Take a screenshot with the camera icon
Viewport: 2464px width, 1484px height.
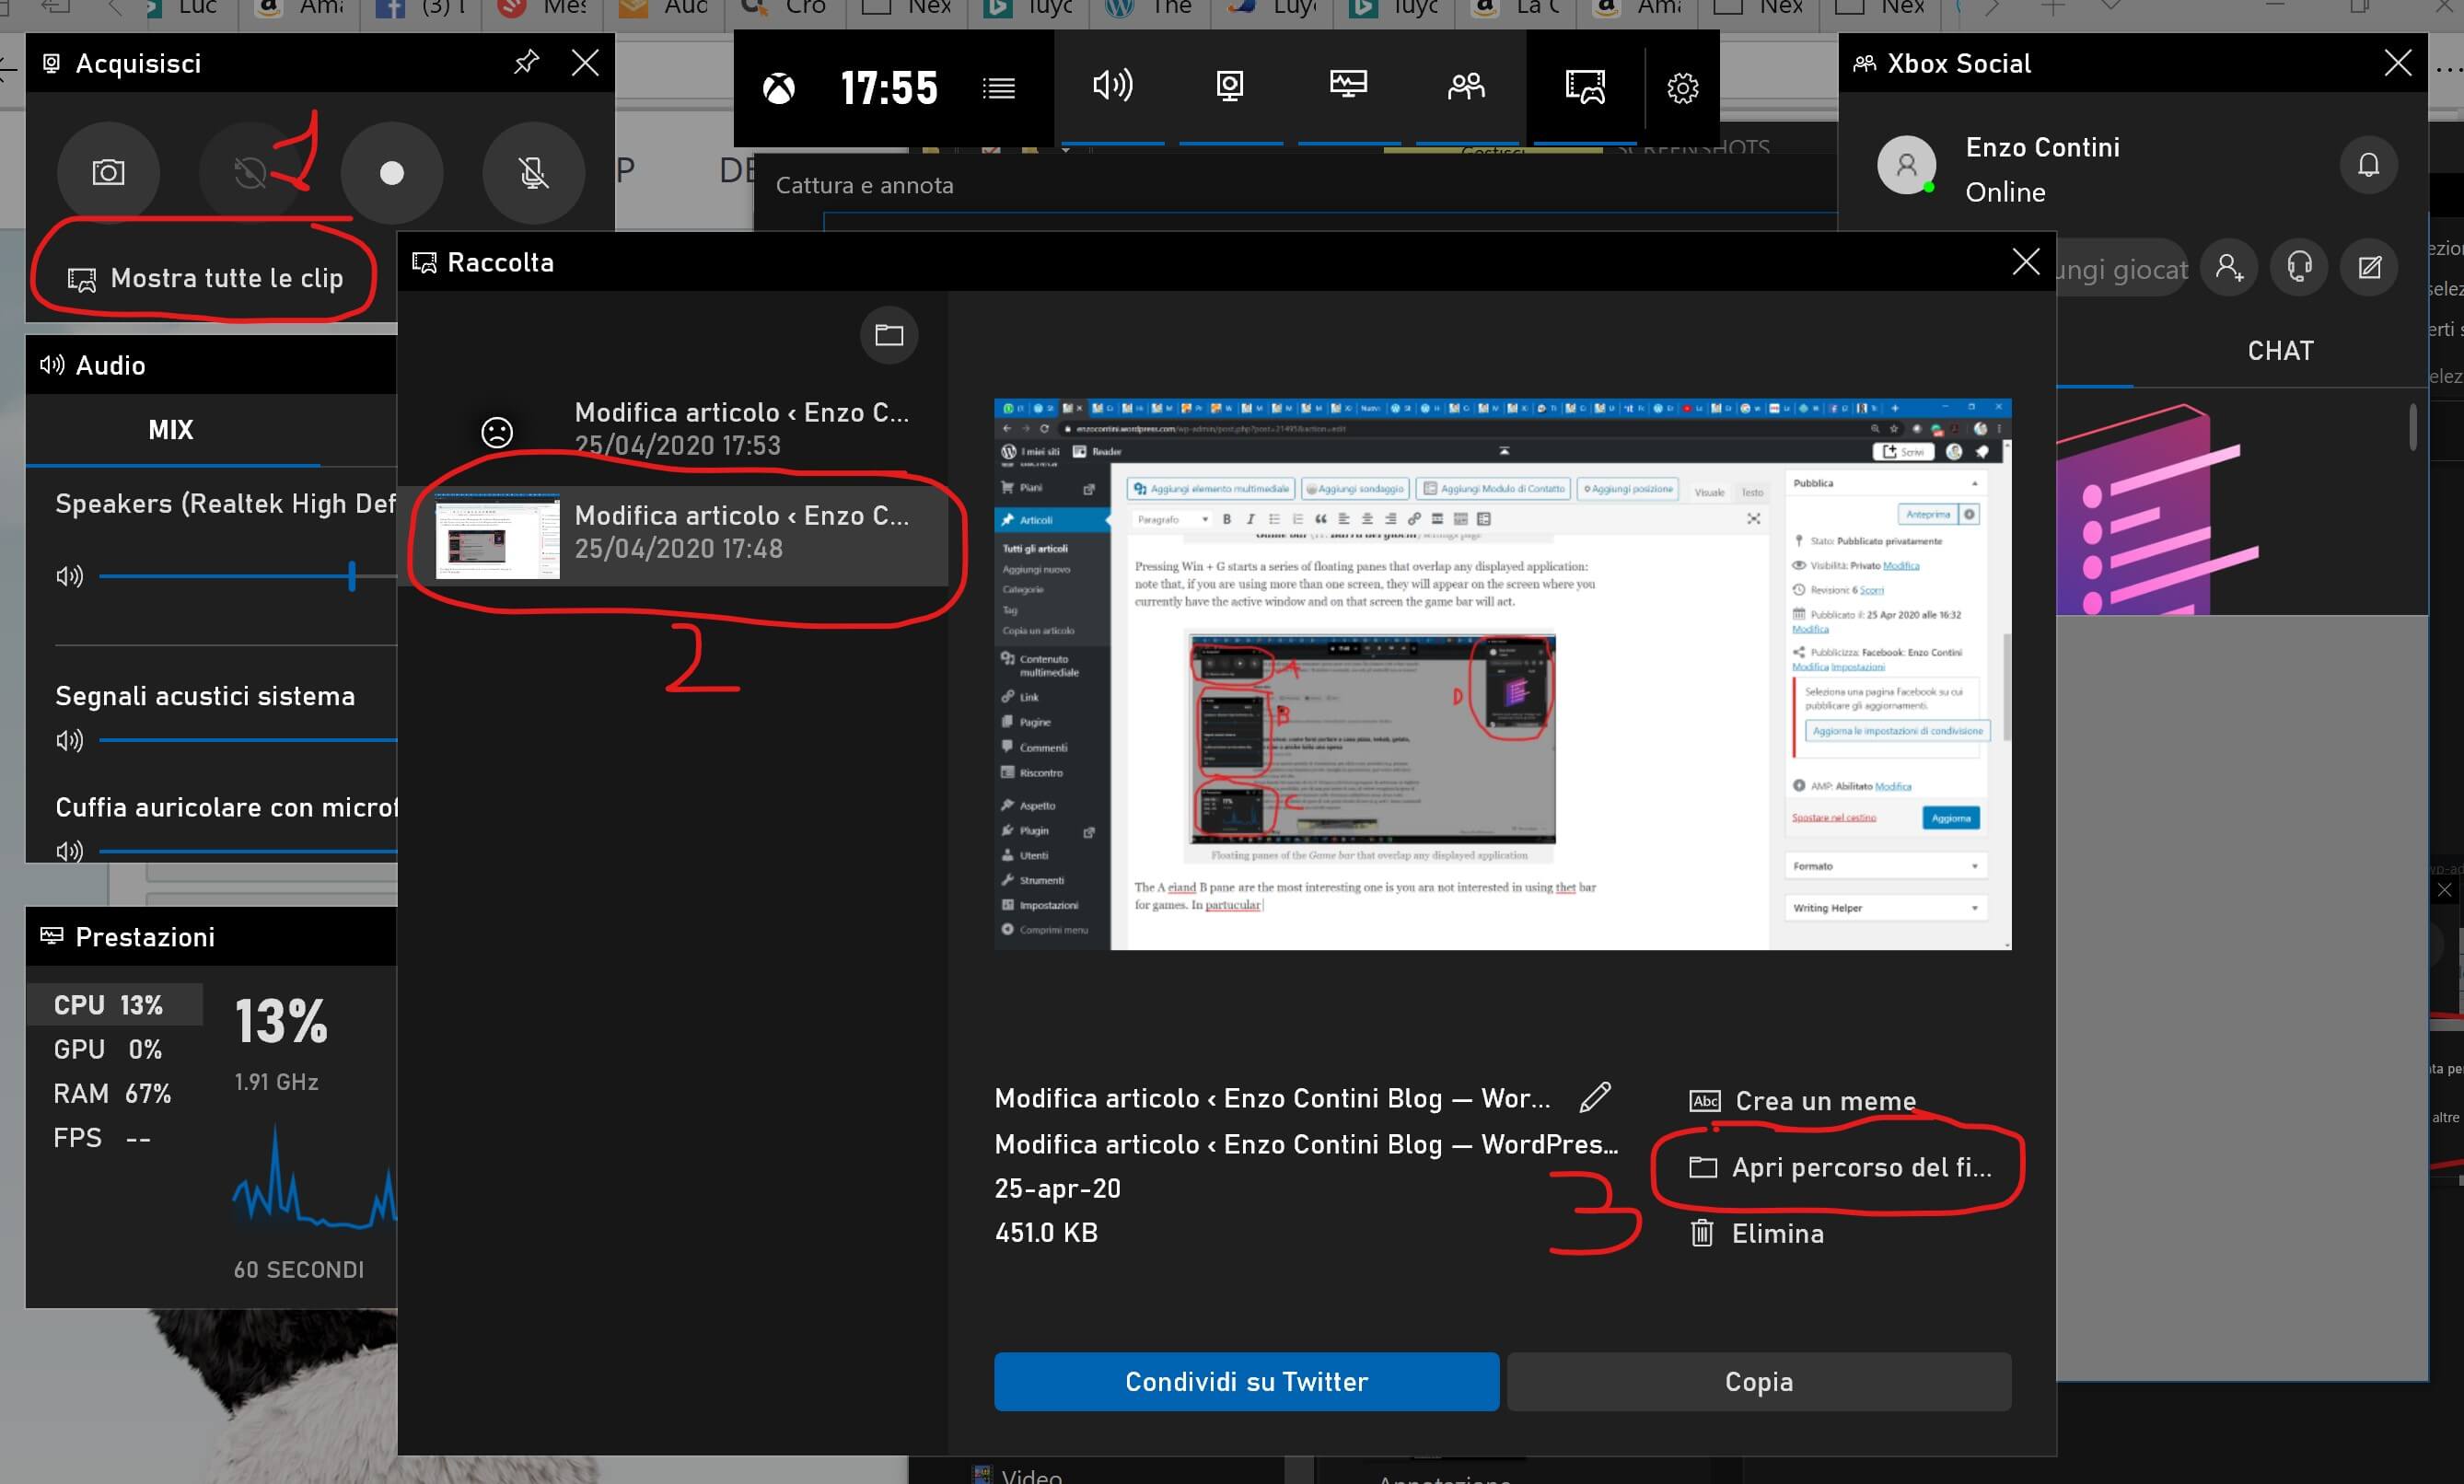108,172
